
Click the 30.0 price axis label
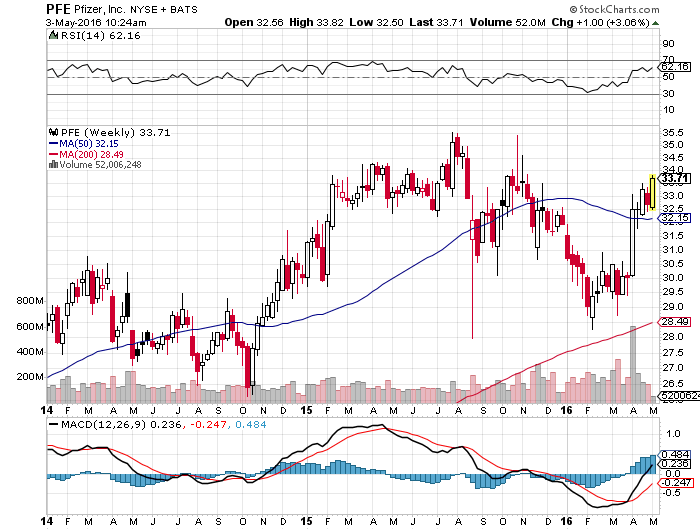pyautogui.click(x=672, y=277)
